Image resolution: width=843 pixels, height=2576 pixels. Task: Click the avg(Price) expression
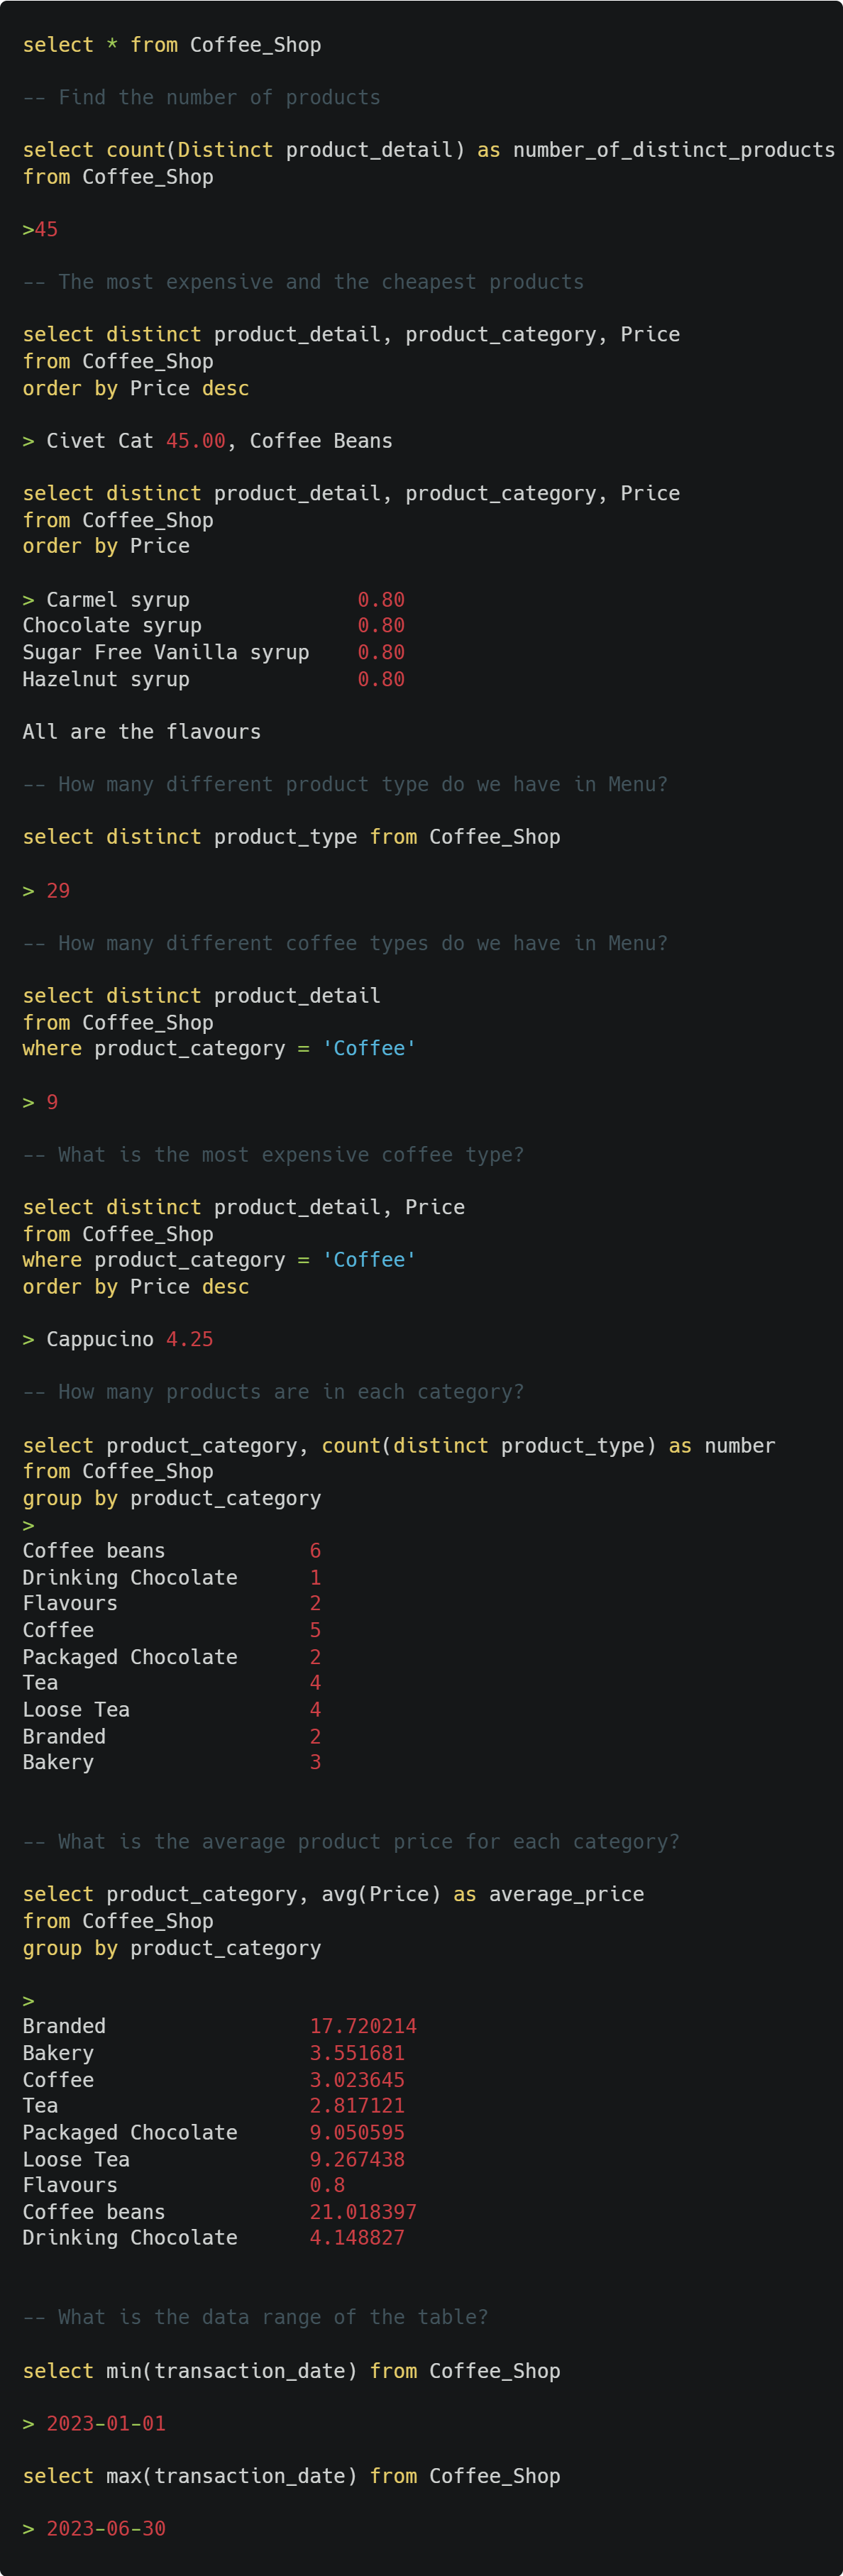(381, 1894)
